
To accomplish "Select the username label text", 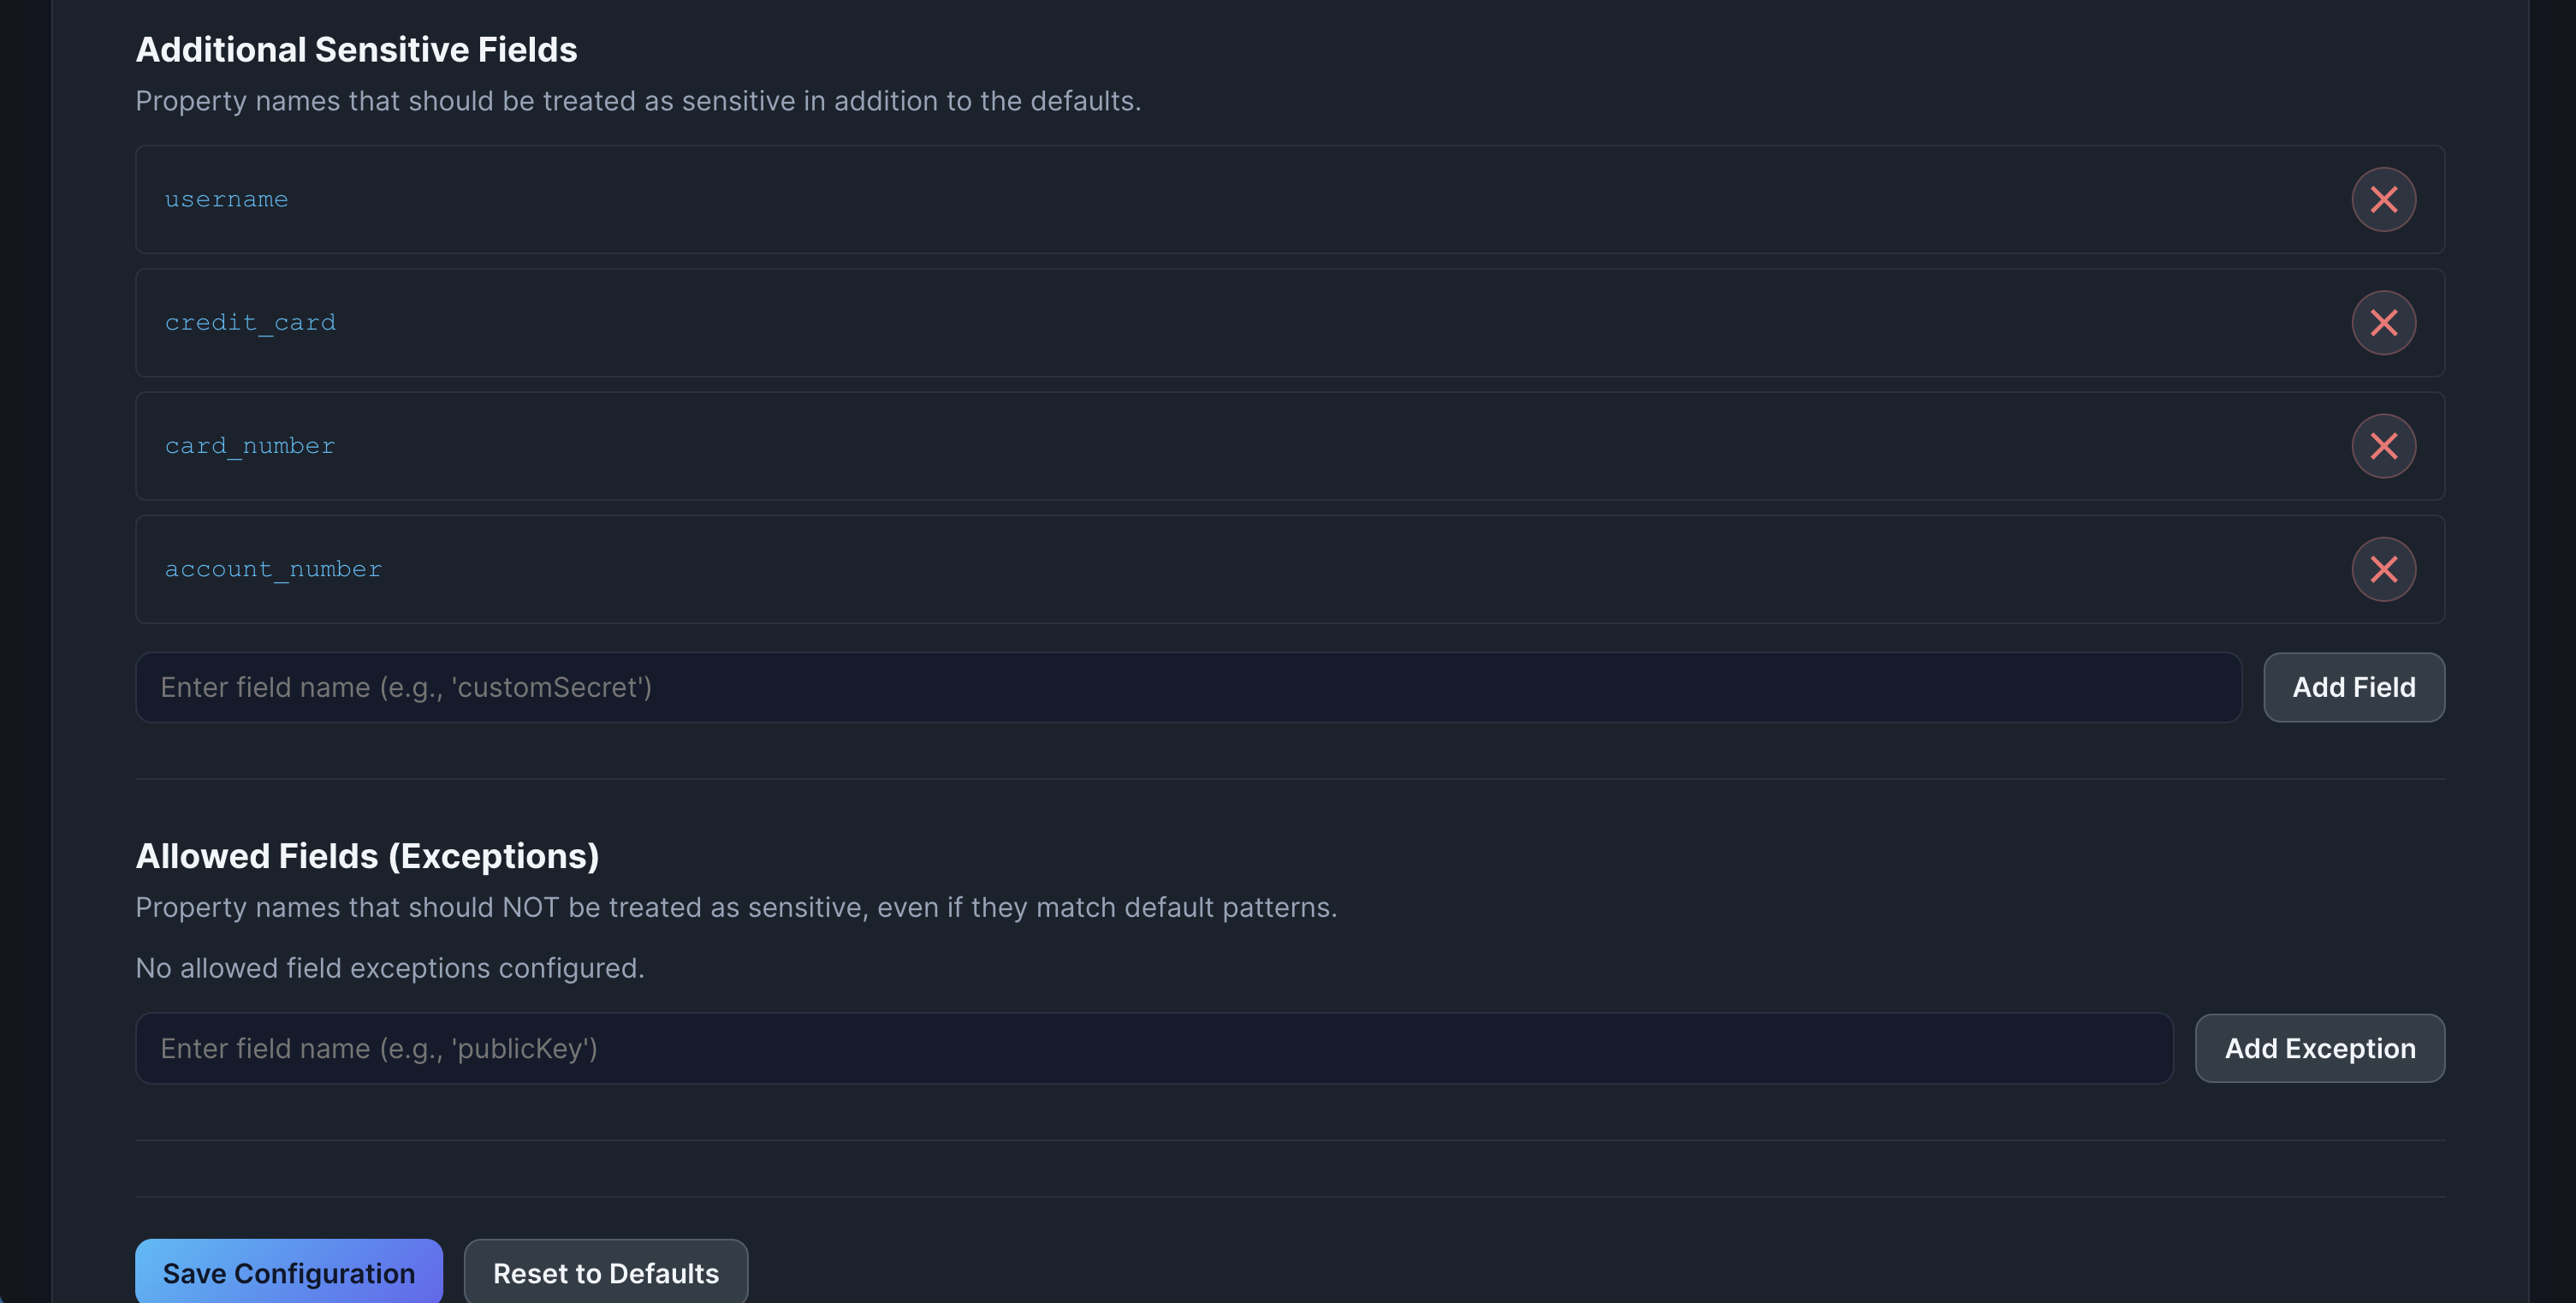I will click(x=226, y=199).
